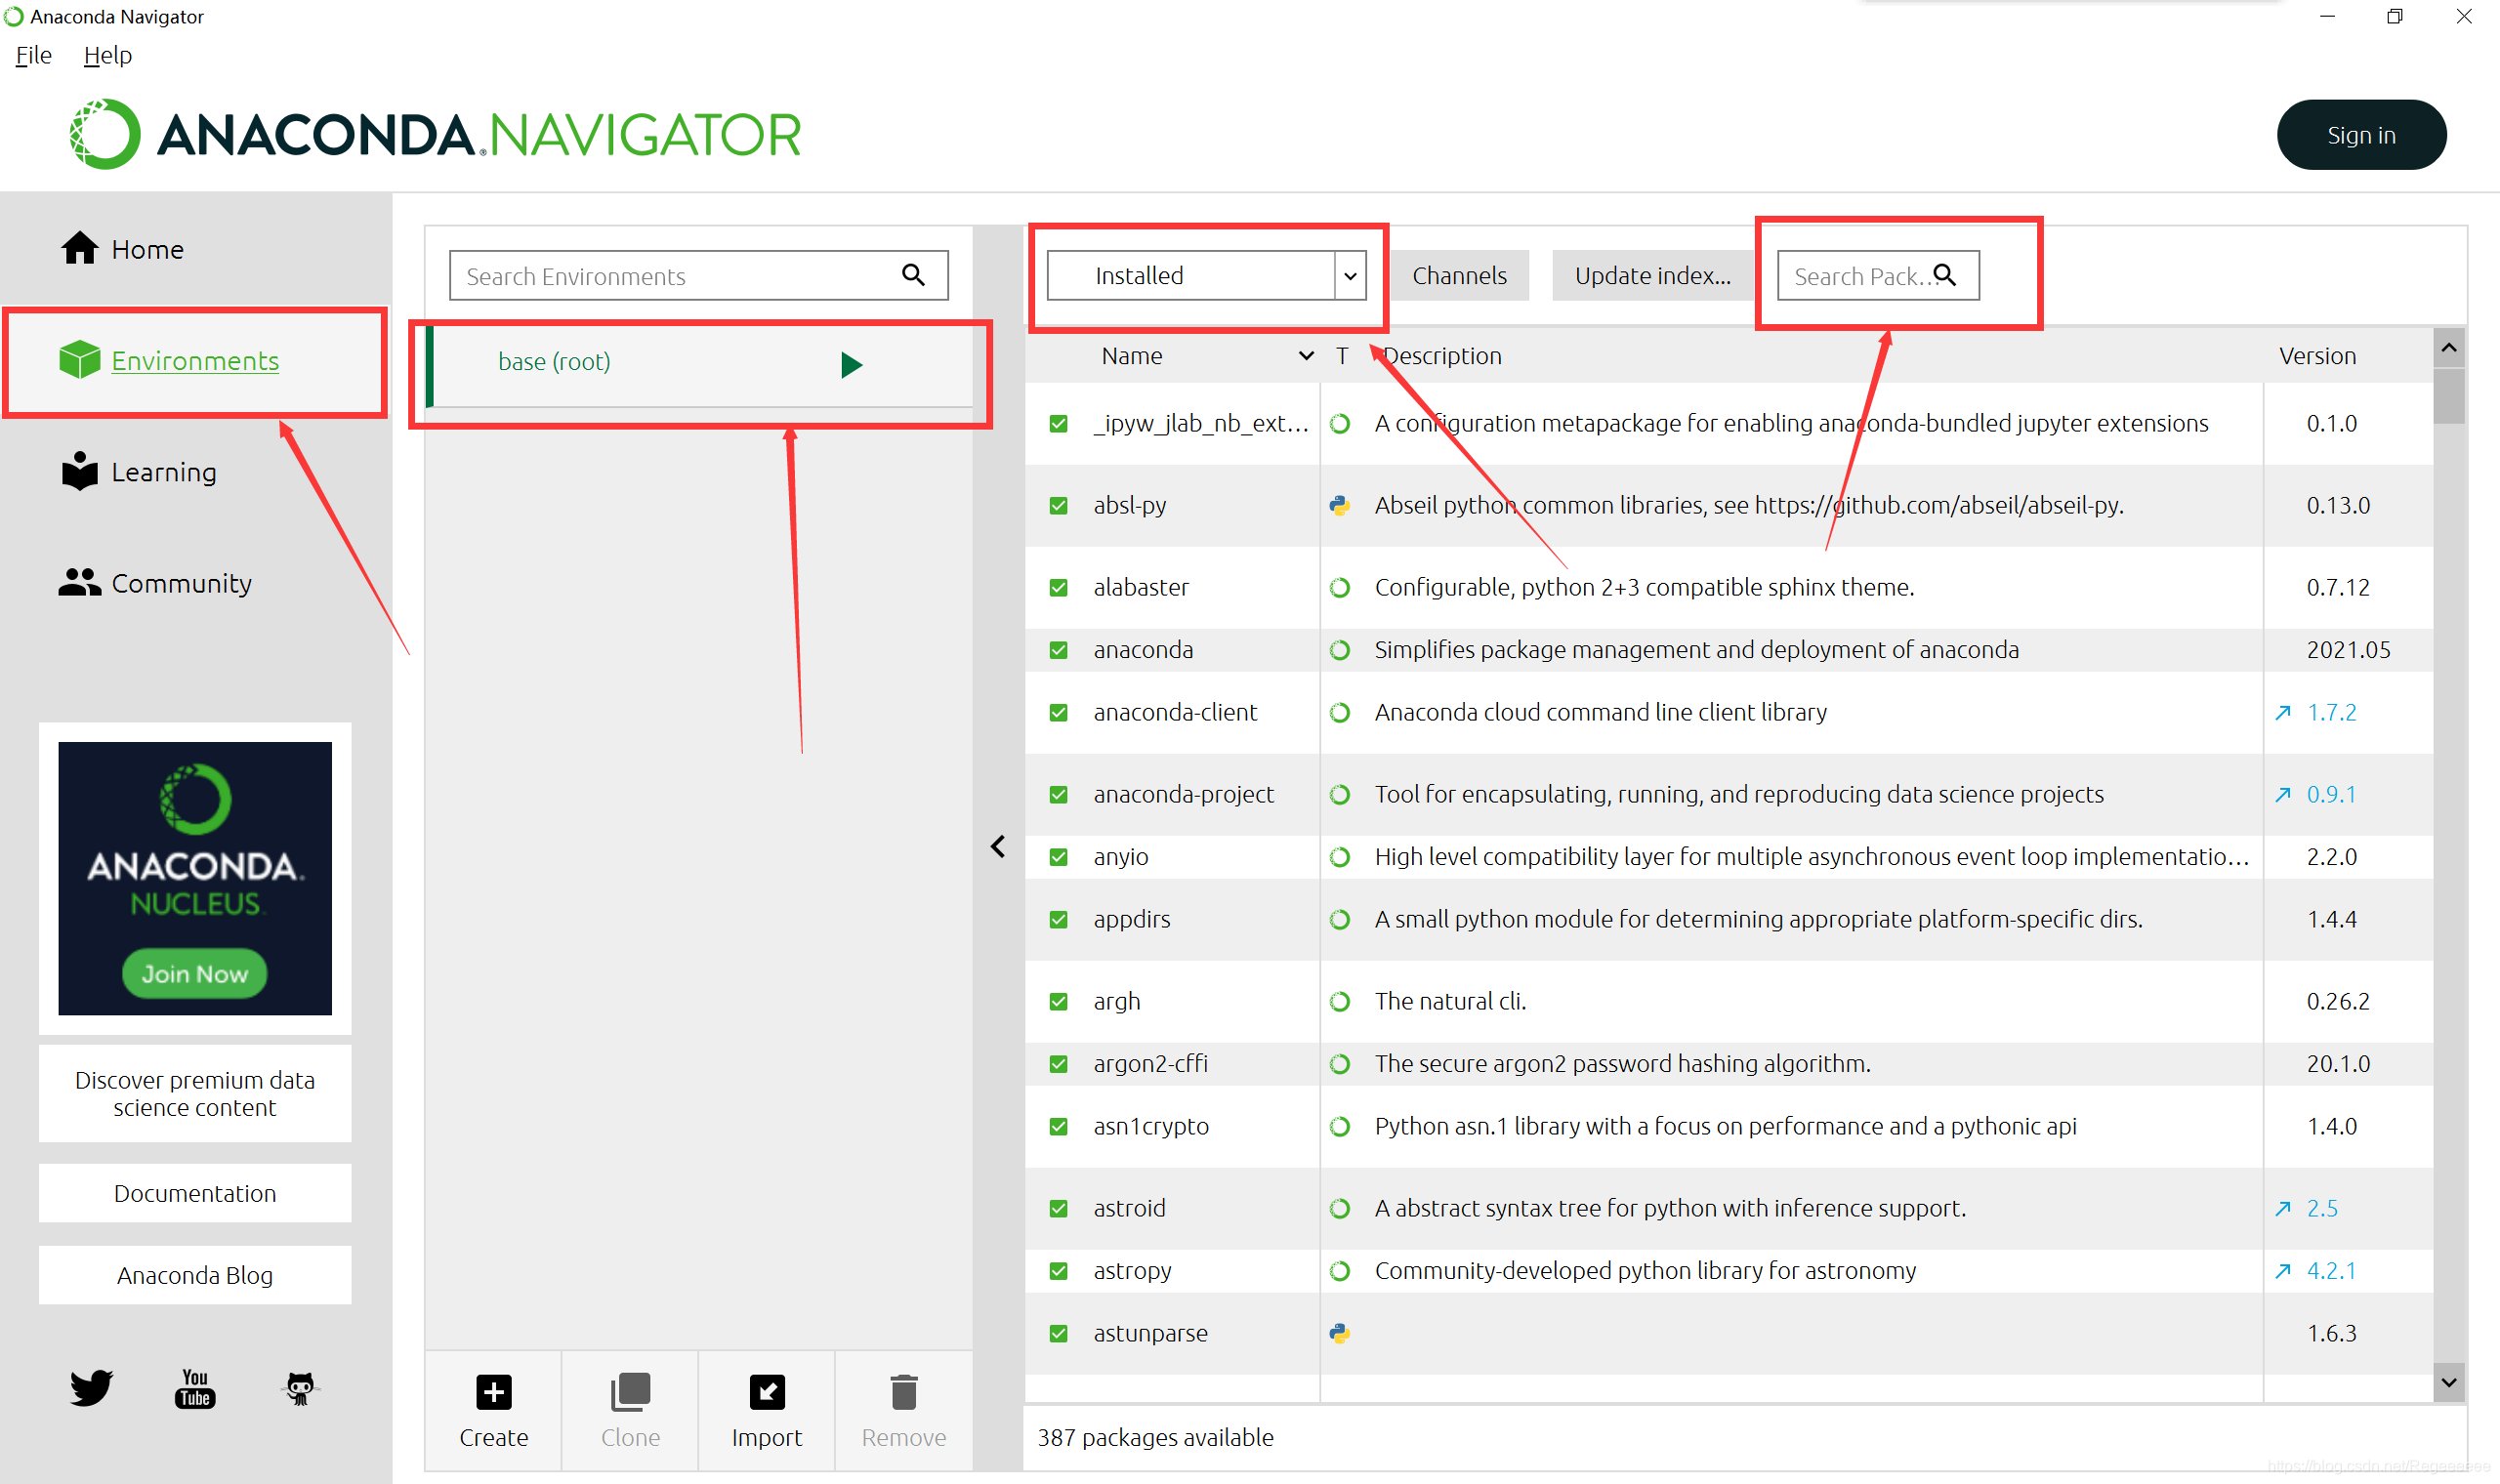Screen dimensions: 2500x1484
Task: Click the Import environment icon
Action: click(766, 1392)
